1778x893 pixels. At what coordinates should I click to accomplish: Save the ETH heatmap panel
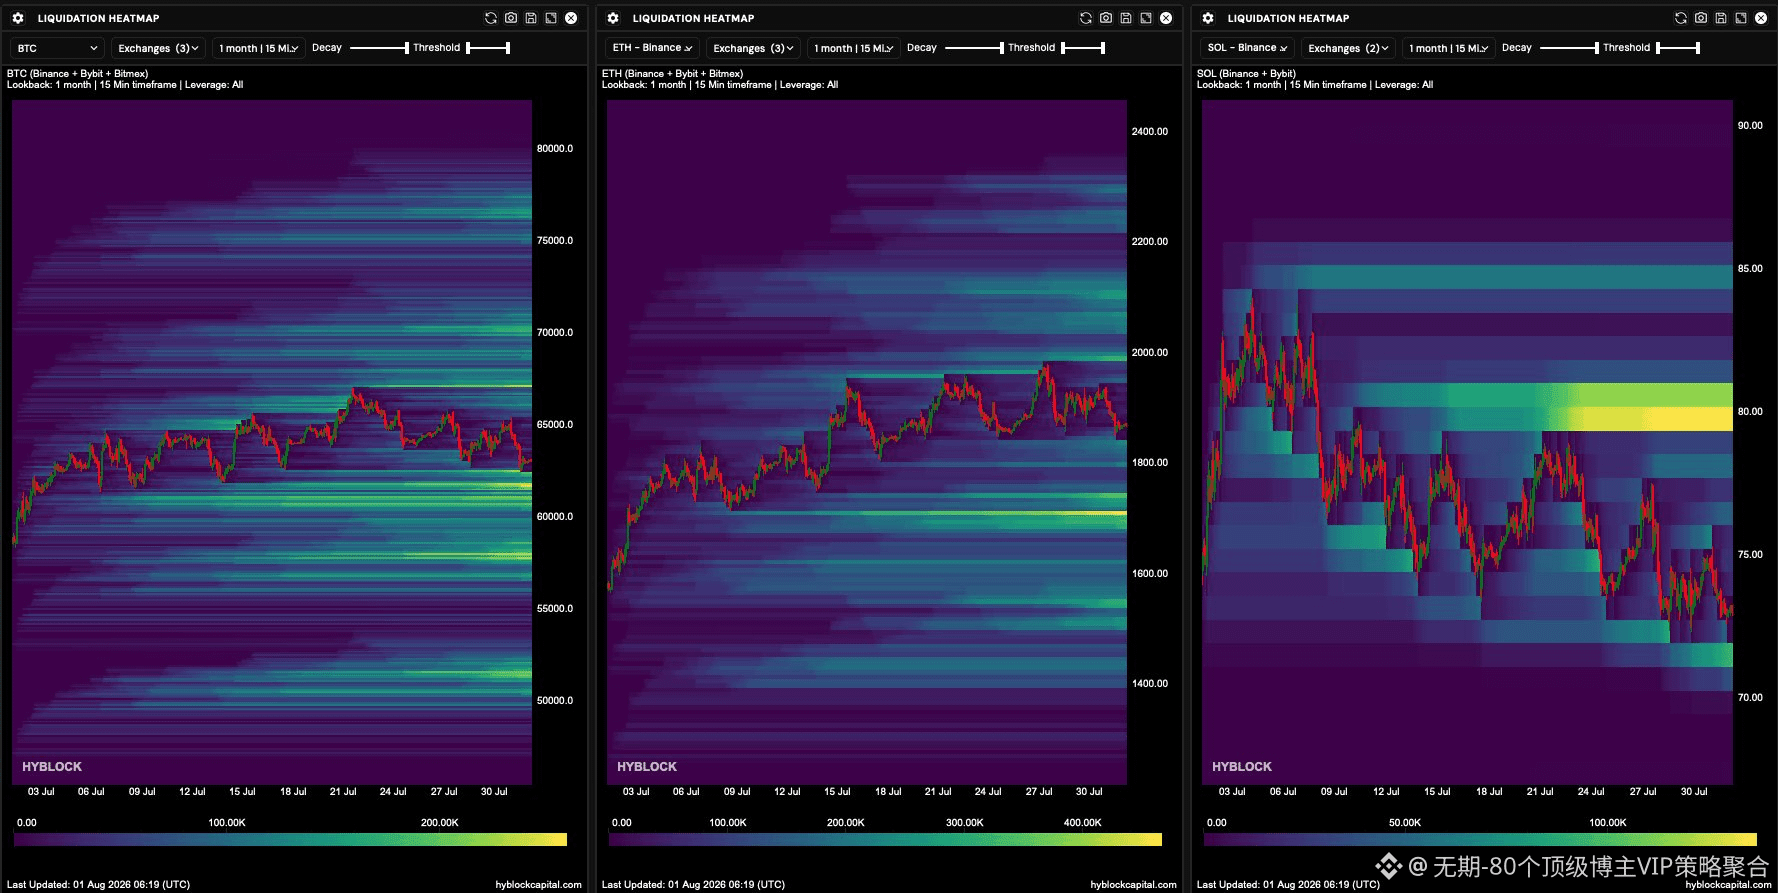(x=1126, y=18)
